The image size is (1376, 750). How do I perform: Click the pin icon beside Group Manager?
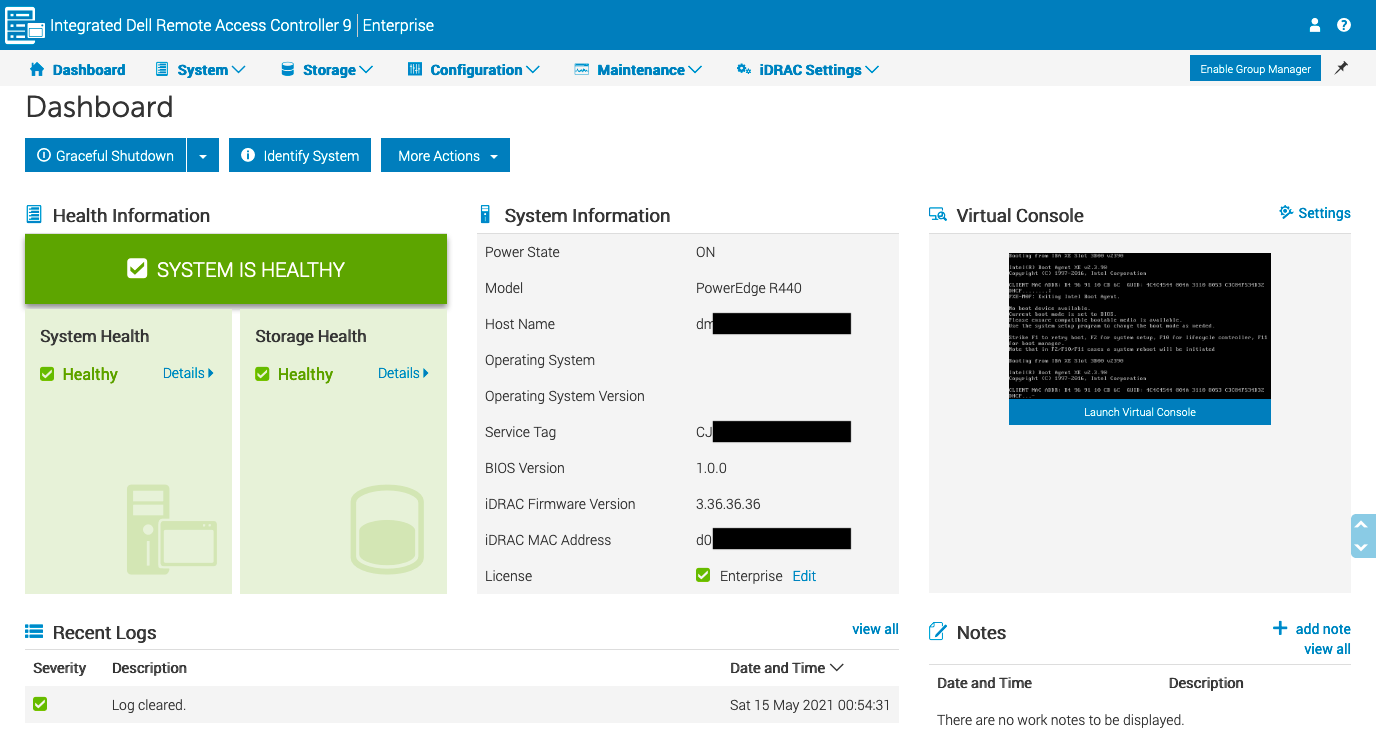pyautogui.click(x=1342, y=68)
